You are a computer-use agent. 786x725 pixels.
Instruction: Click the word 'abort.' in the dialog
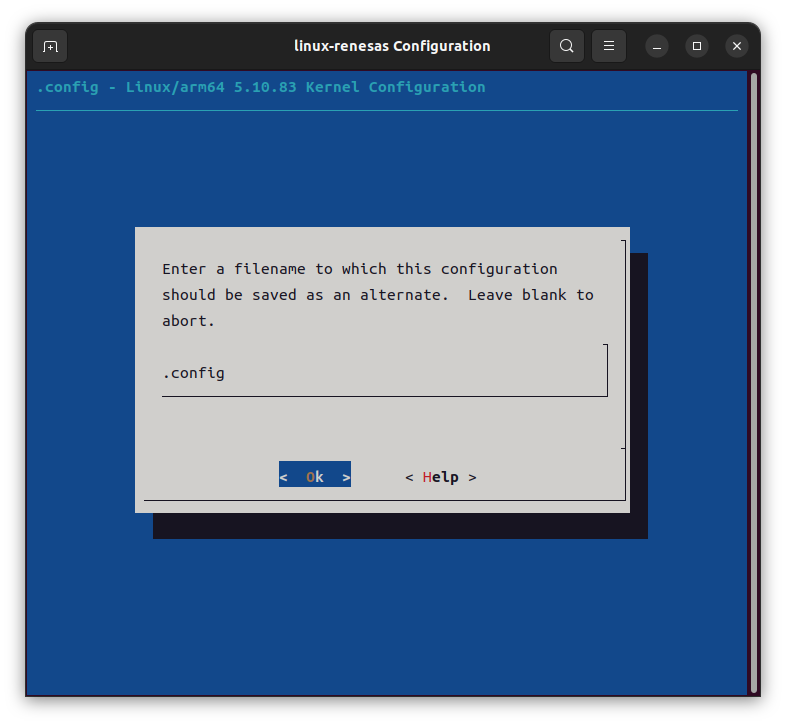(188, 321)
